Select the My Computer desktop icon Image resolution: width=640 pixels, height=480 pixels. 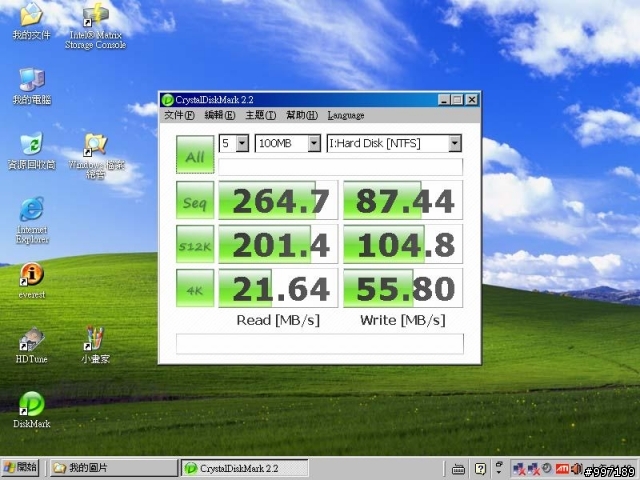click(32, 80)
